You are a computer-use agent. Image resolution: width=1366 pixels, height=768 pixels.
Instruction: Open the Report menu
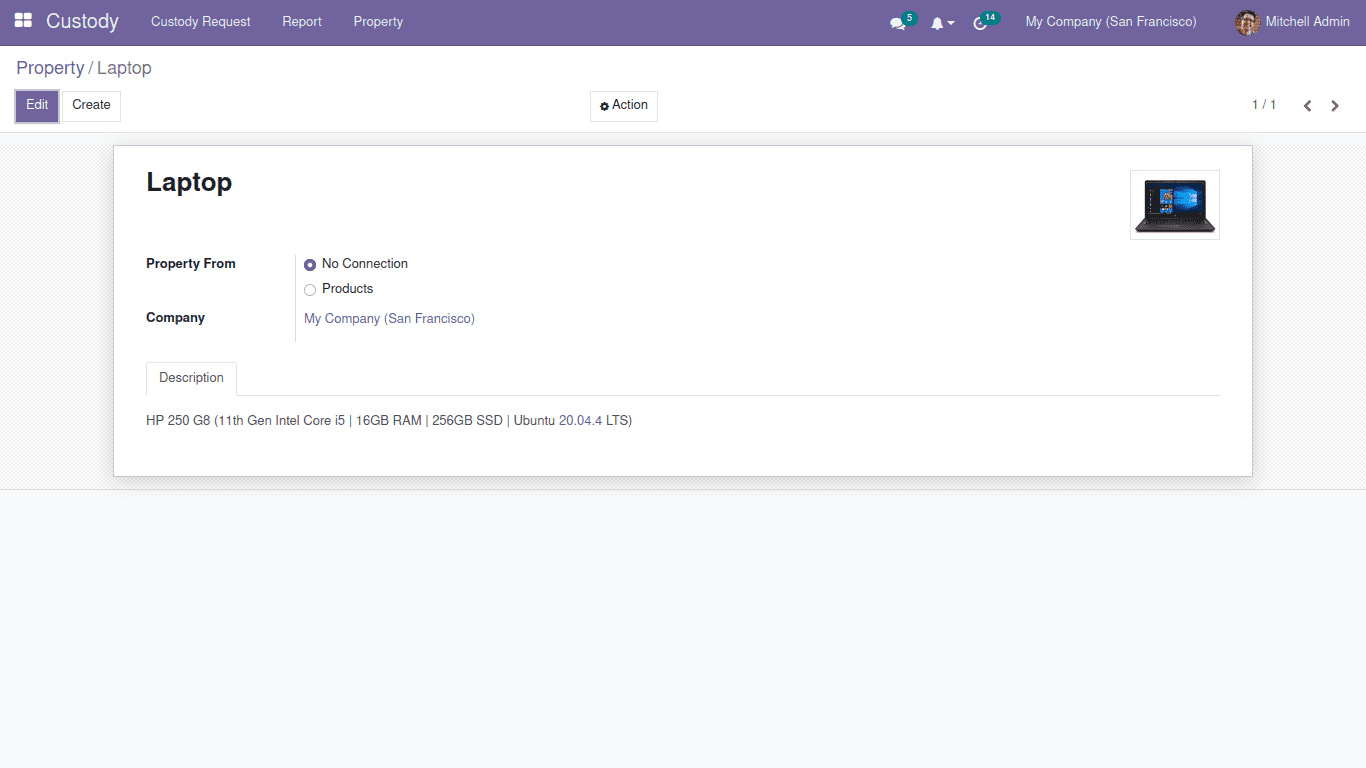[301, 21]
